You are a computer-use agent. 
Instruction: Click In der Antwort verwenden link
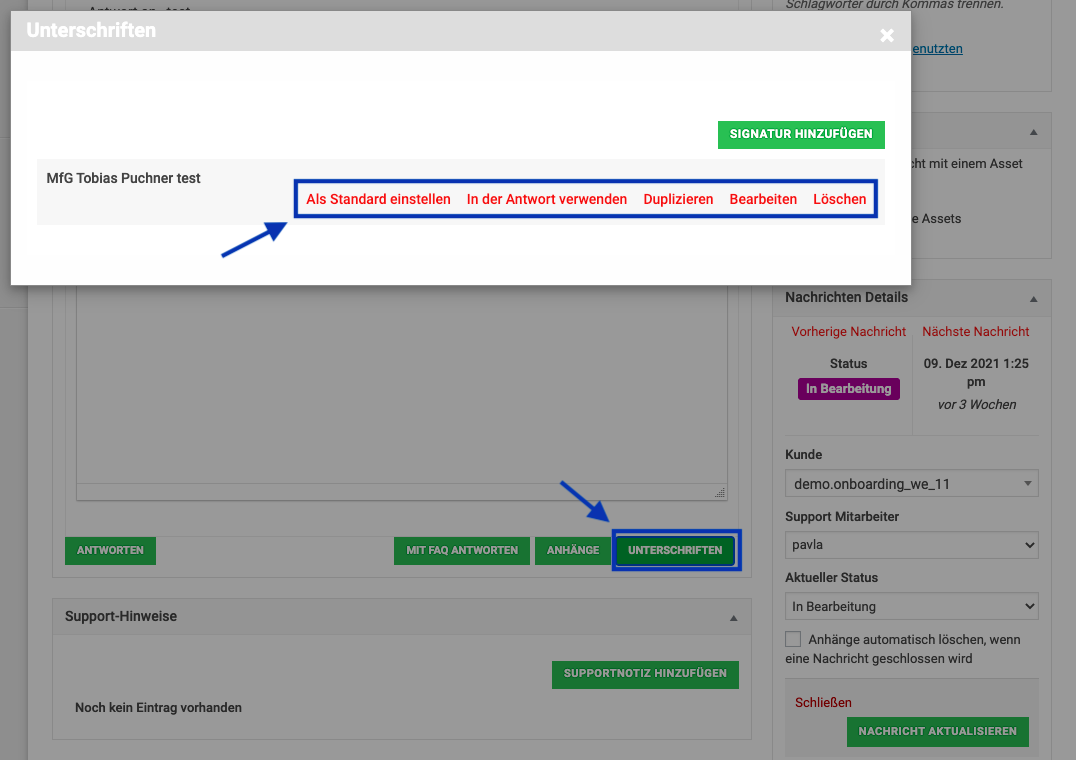tap(546, 199)
